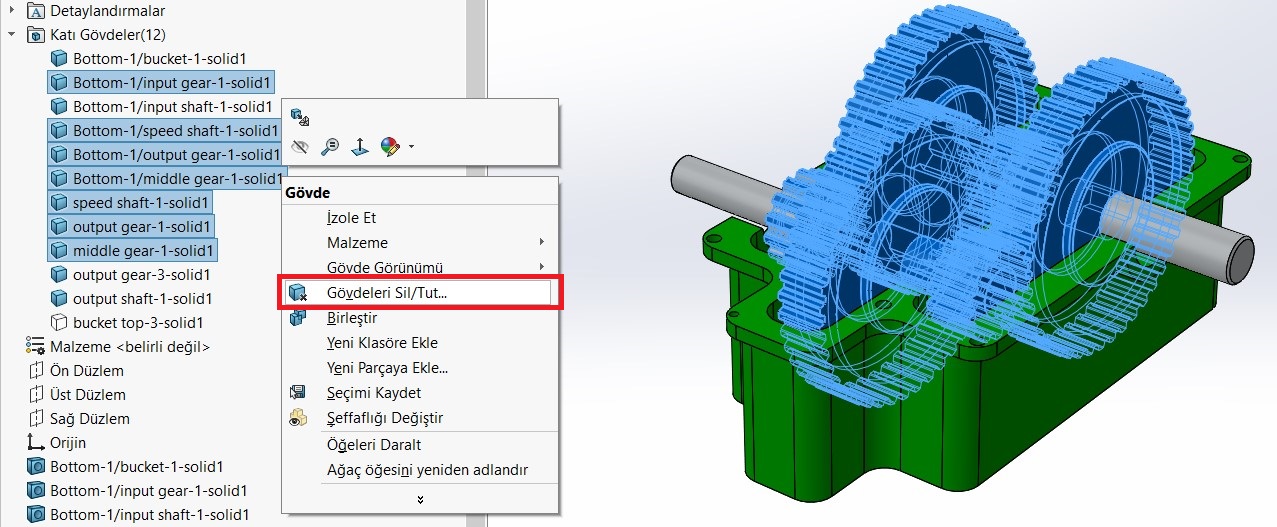Click the Sağ Düzlem plane icon
The image size is (1277, 527).
click(35, 418)
